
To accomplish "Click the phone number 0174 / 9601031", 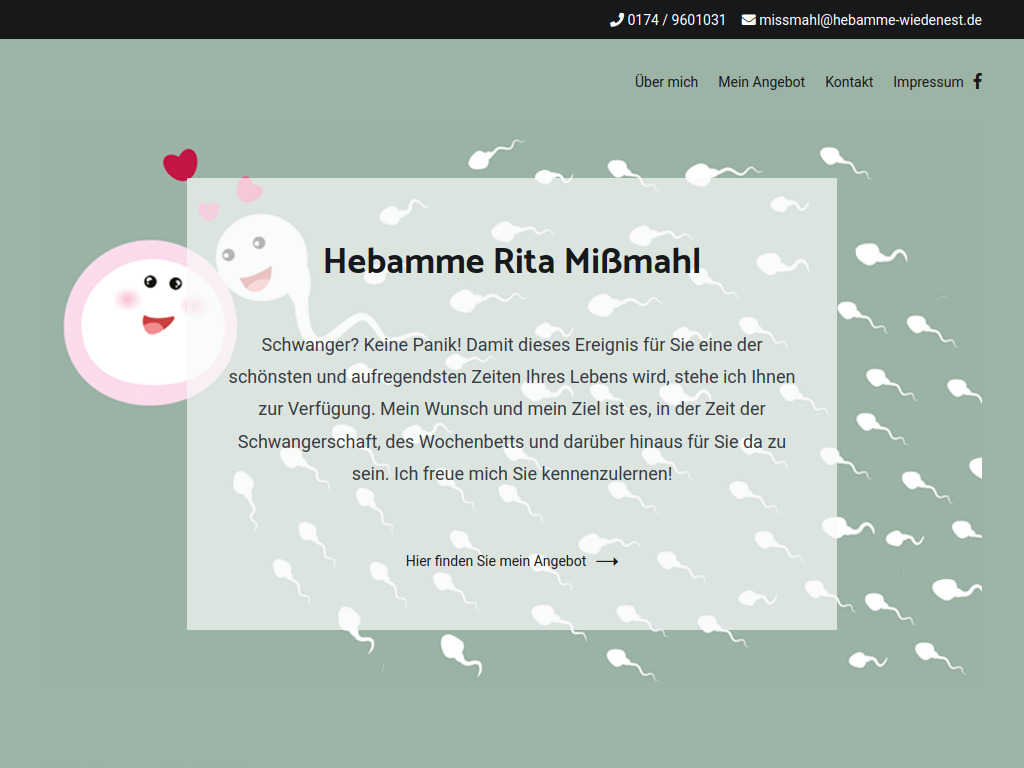I will pos(676,19).
